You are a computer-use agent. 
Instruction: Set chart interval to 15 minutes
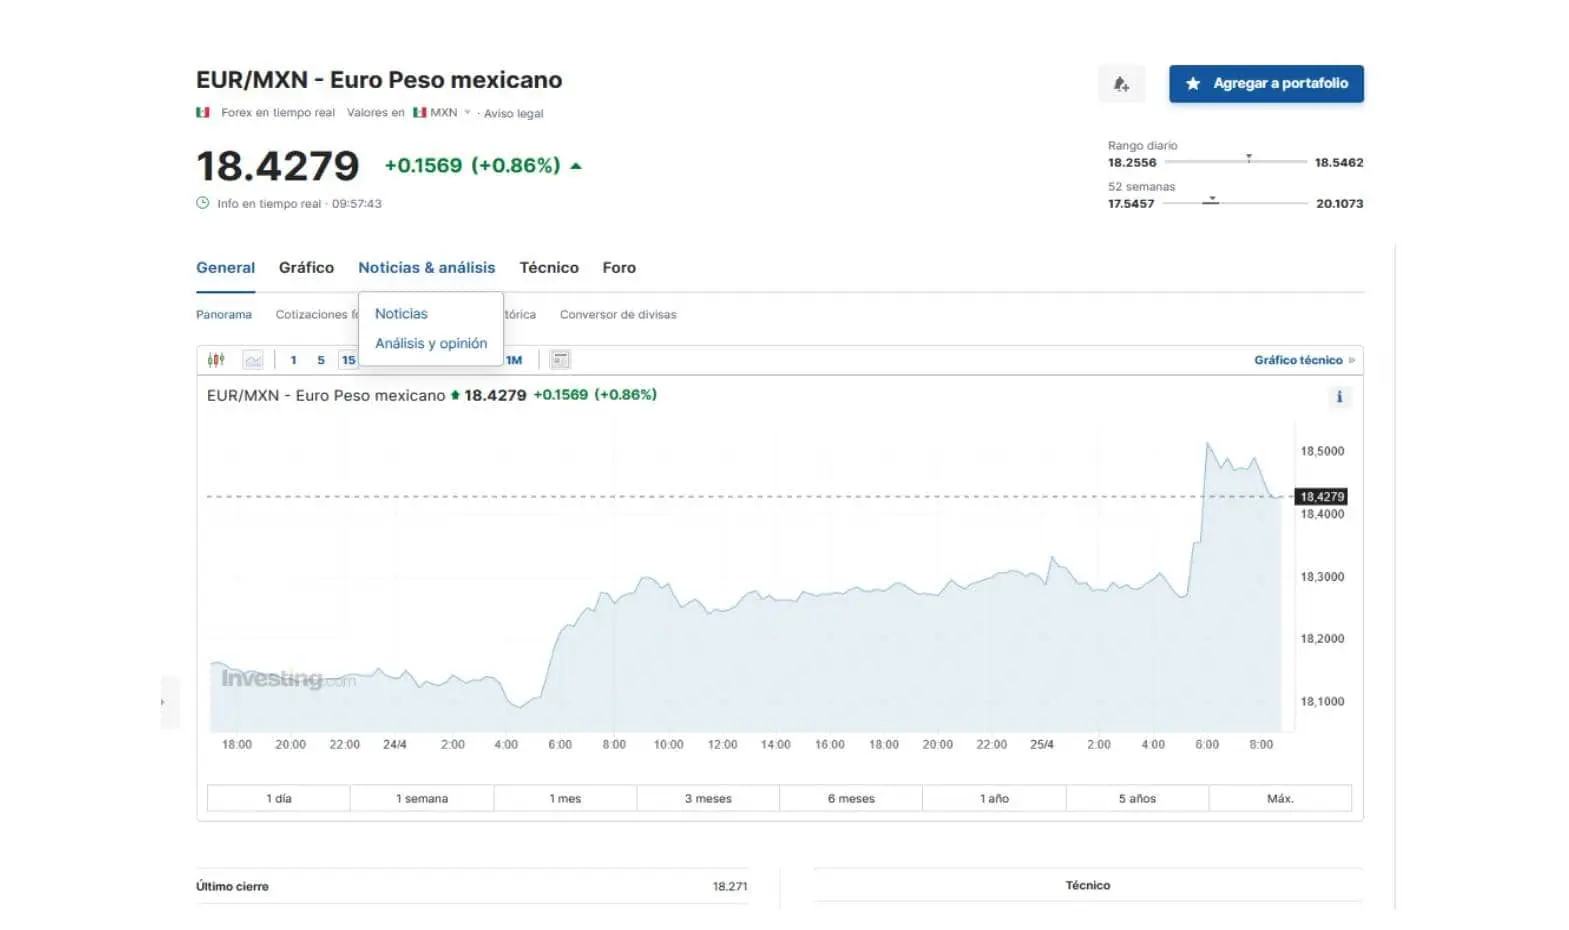348,360
